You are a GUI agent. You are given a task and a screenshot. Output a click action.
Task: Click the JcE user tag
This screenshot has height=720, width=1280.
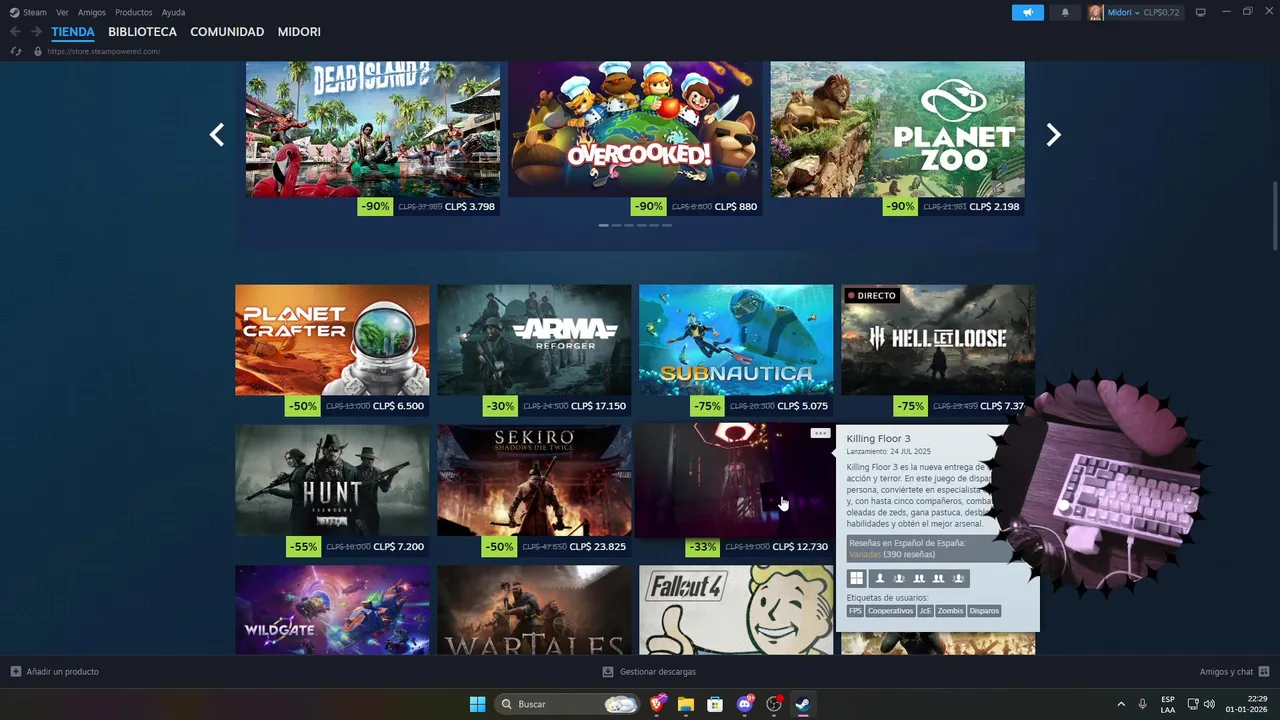click(925, 611)
